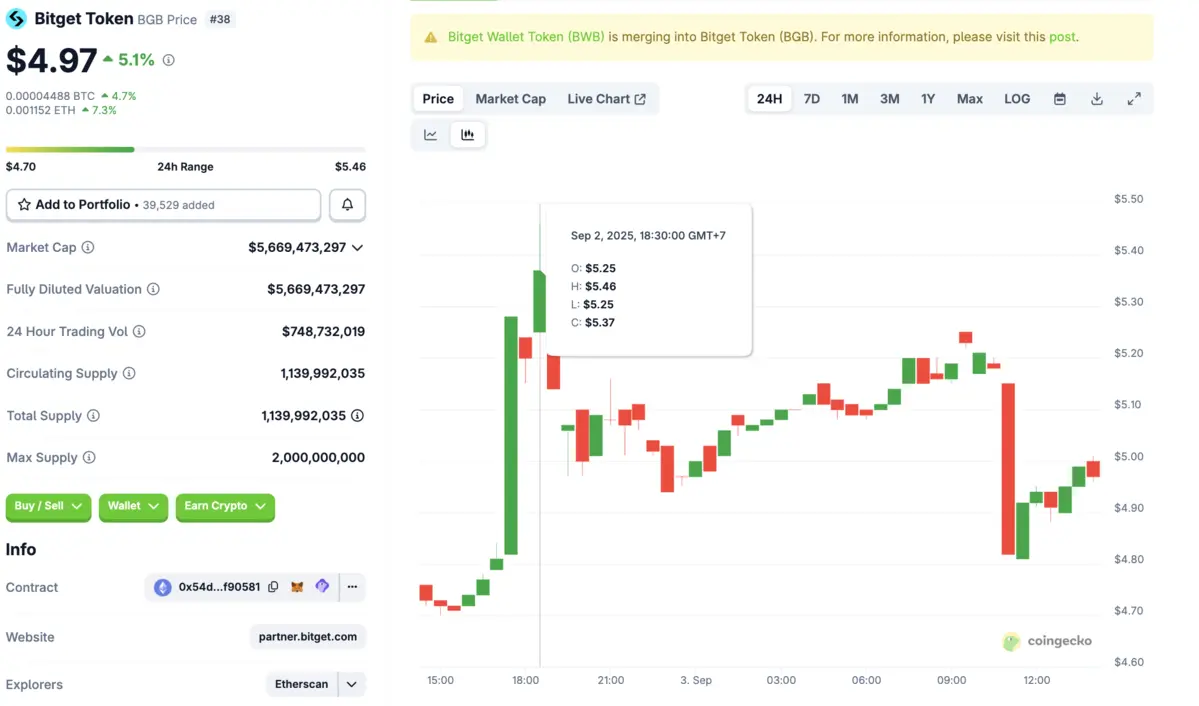Image resolution: width=1199 pixels, height=706 pixels.
Task: Open the calendar date-range icon on the chart
Action: click(x=1059, y=98)
